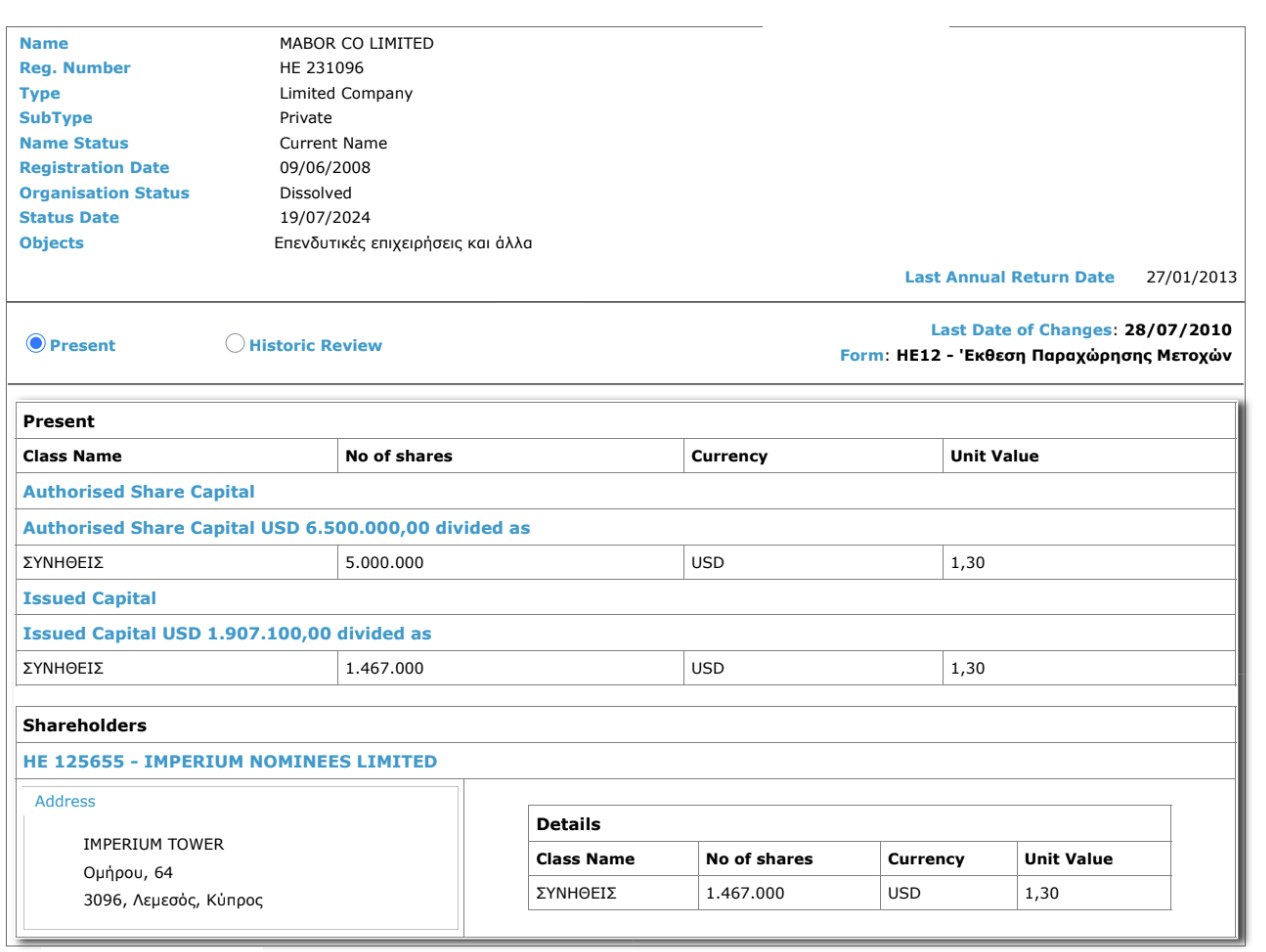Click the Last Annual Return Date label
The image size is (1266, 952).
1009,277
